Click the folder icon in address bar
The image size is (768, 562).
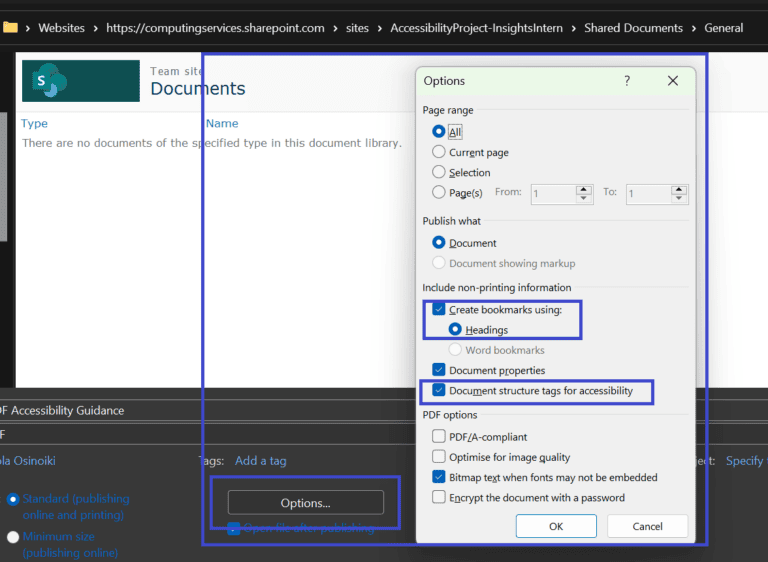click(10, 27)
